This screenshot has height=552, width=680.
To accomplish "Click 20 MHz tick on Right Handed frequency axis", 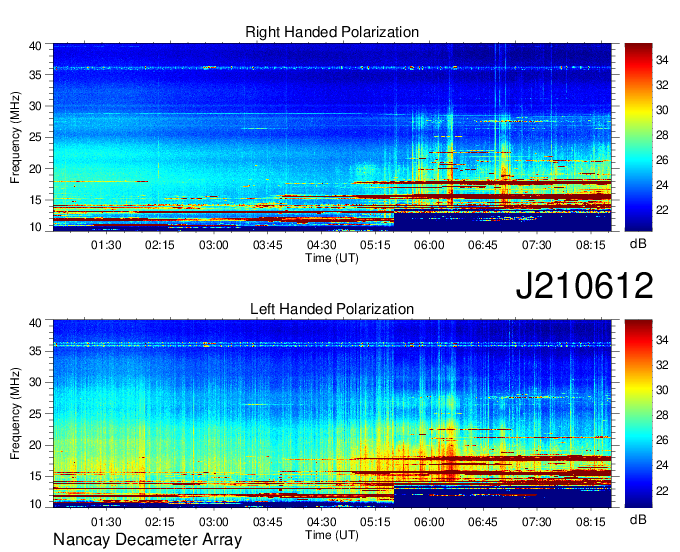I will pyautogui.click(x=36, y=169).
